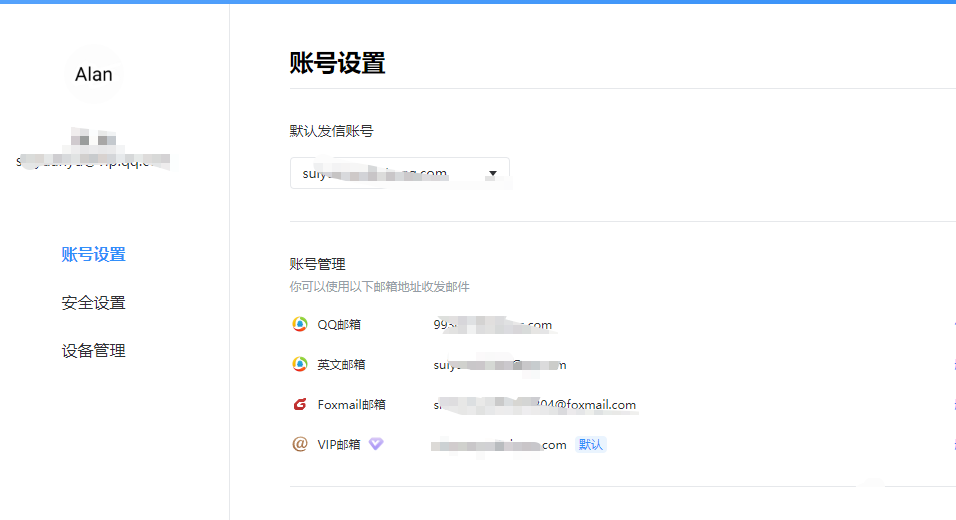Click the purple VIP diamond badge

click(x=376, y=444)
